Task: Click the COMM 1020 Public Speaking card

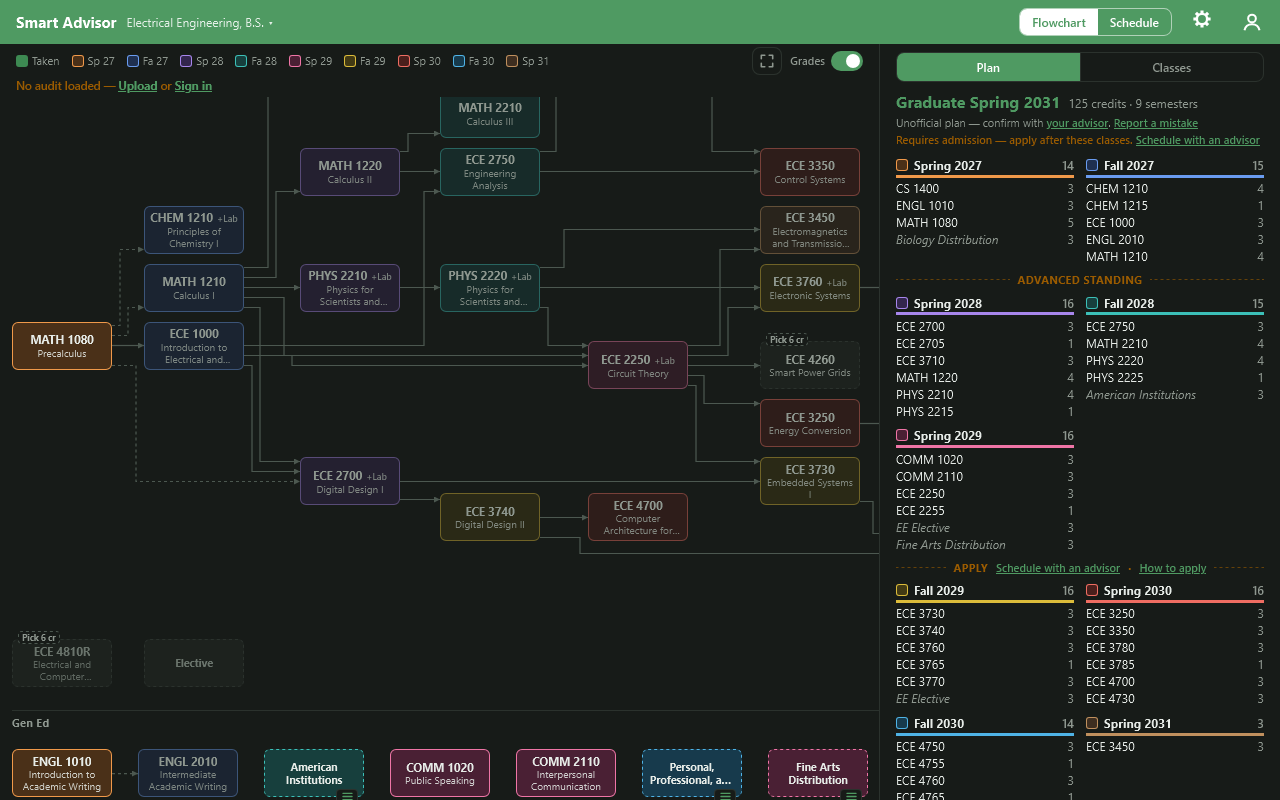Action: [440, 773]
